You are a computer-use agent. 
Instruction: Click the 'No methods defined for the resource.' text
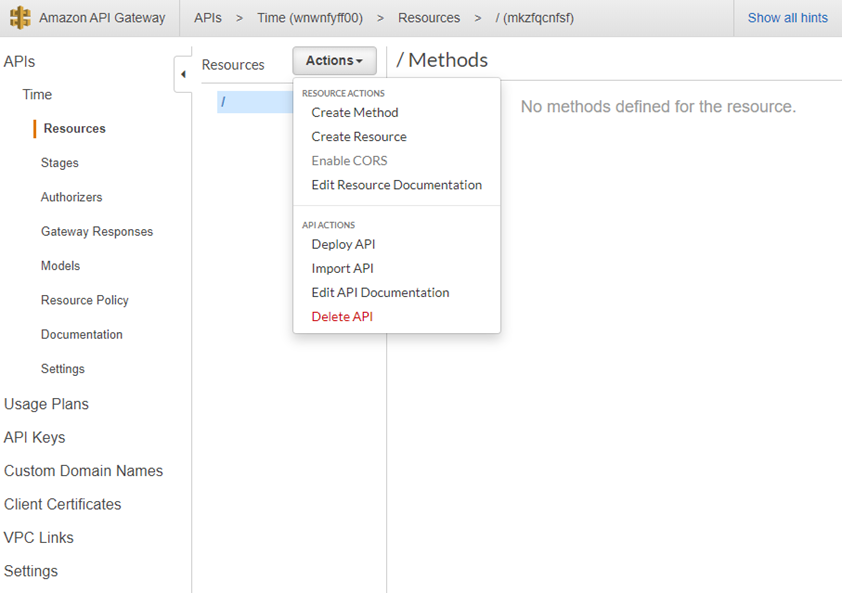(658, 107)
